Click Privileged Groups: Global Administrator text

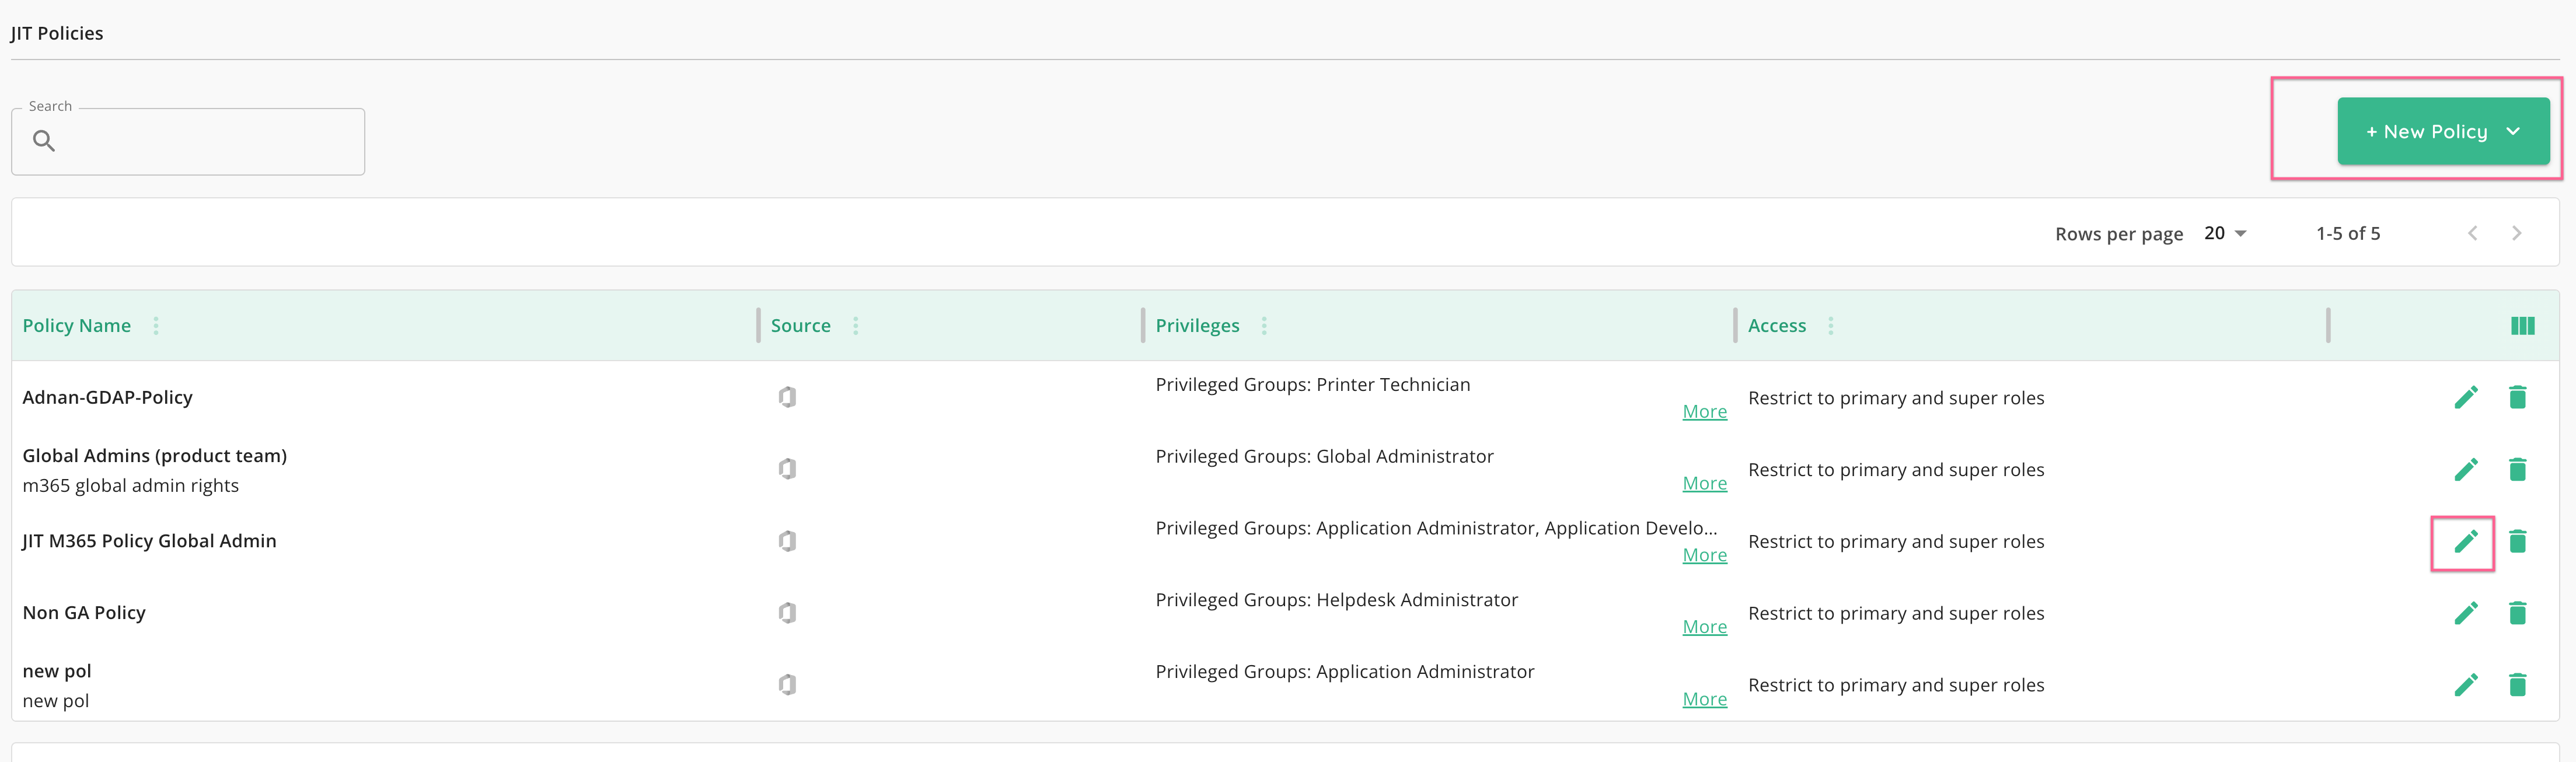coord(1325,457)
